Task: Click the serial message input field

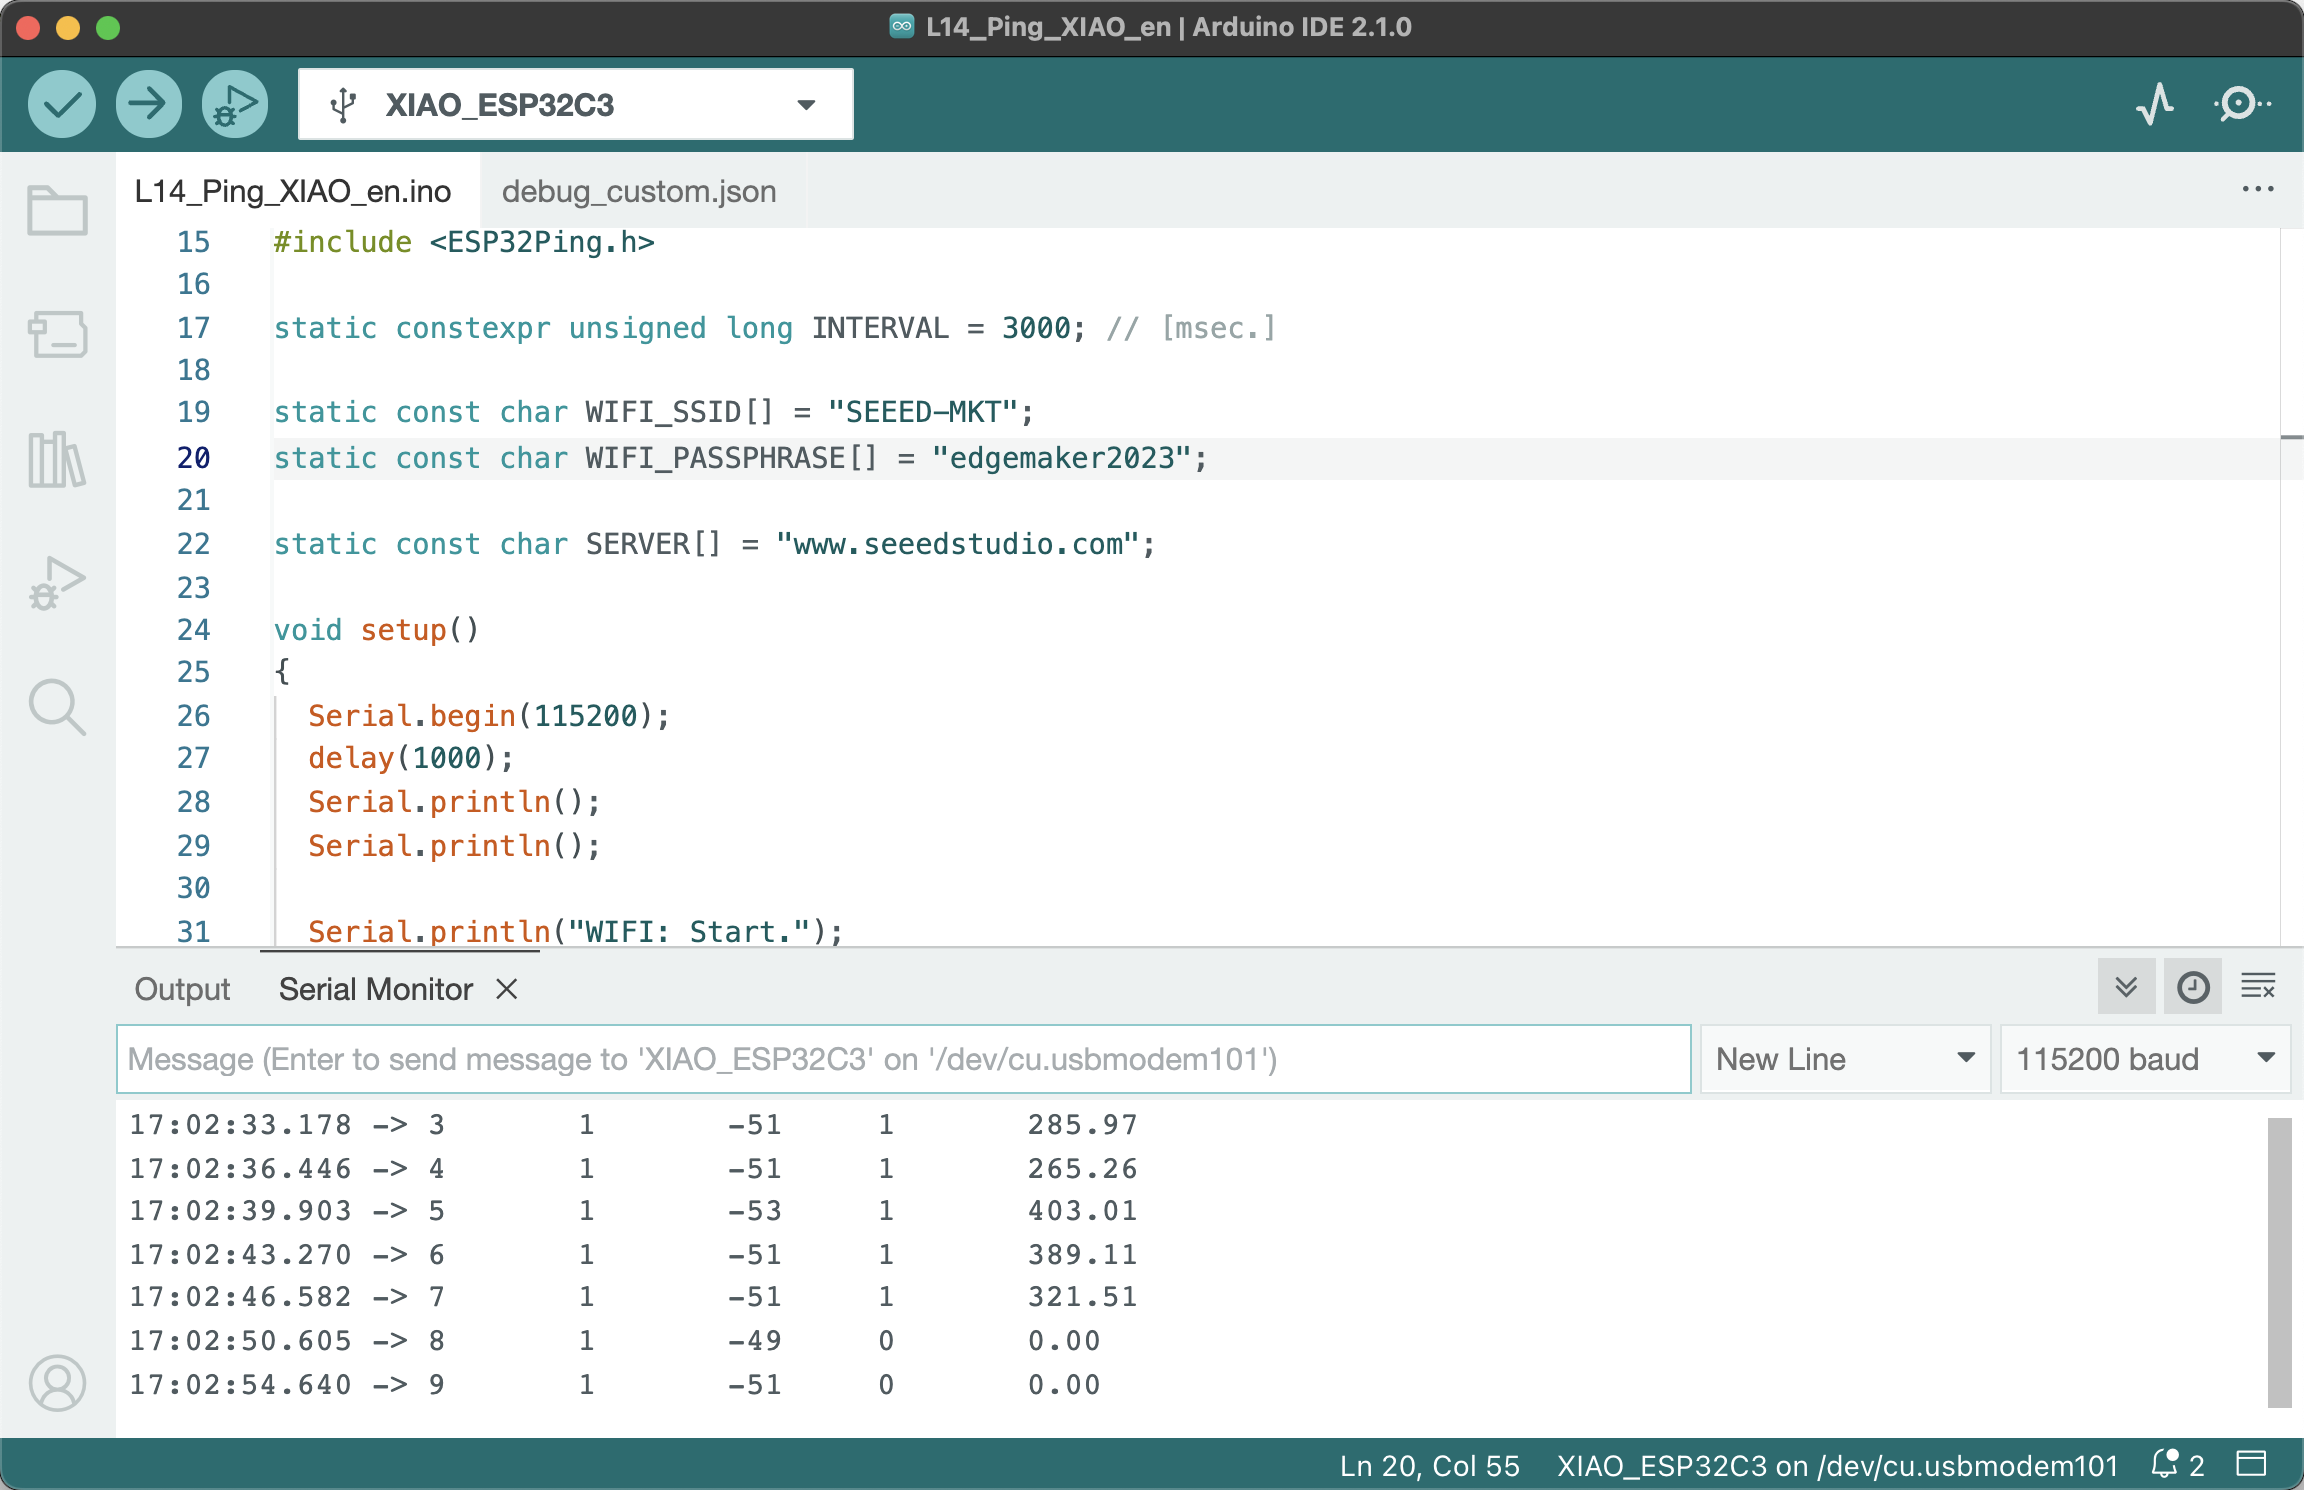Action: tap(904, 1059)
